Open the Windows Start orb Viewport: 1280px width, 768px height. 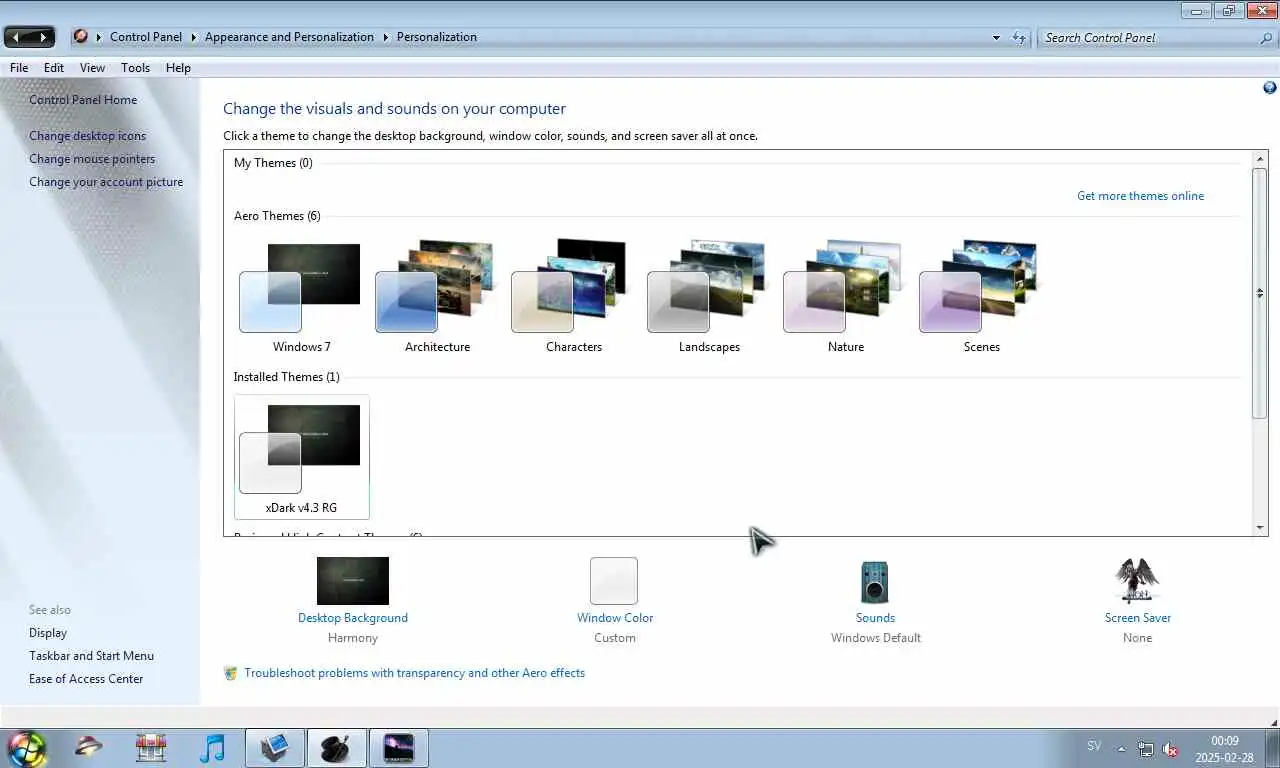(x=27, y=748)
